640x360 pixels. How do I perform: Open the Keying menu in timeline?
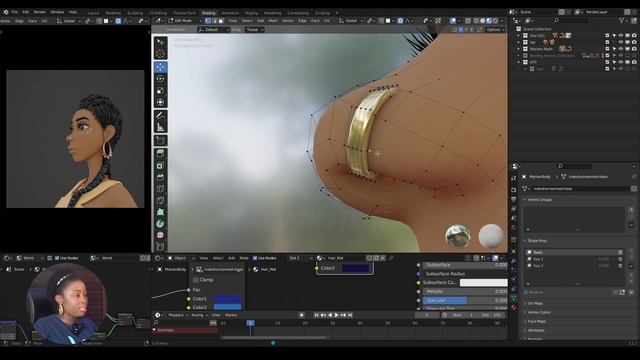(199, 315)
